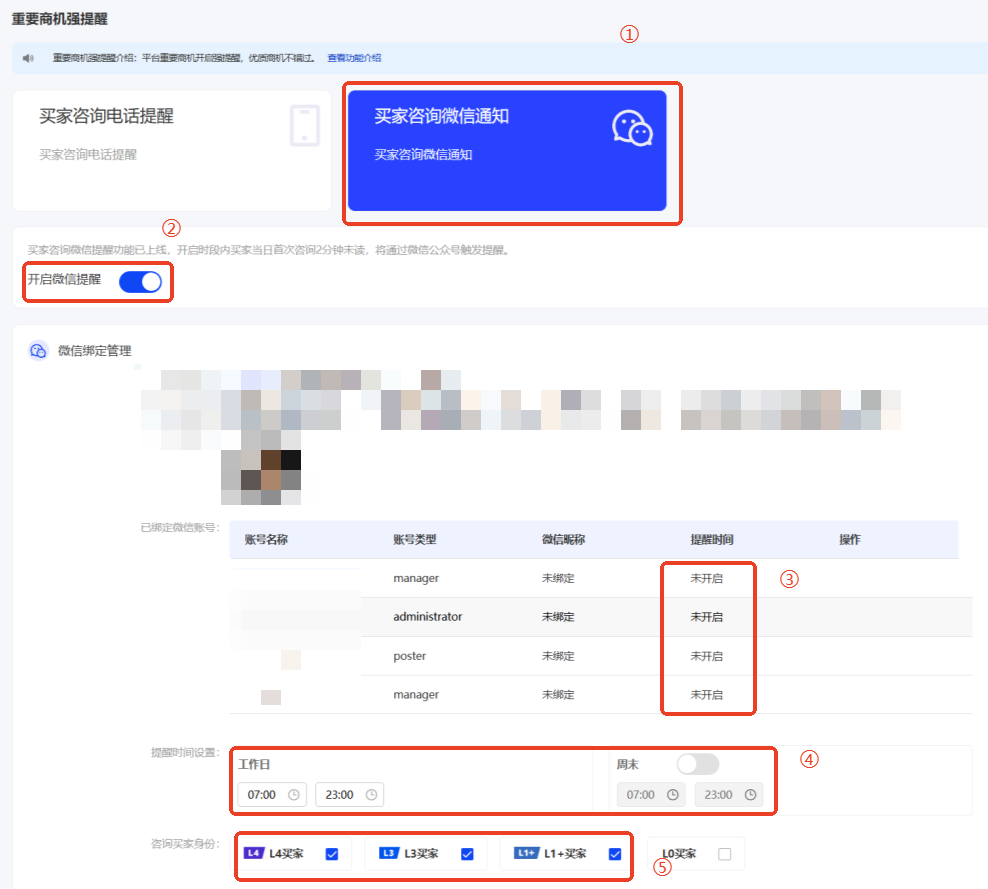
Task: Uncheck the L3买家 checkbox
Action: [467, 854]
